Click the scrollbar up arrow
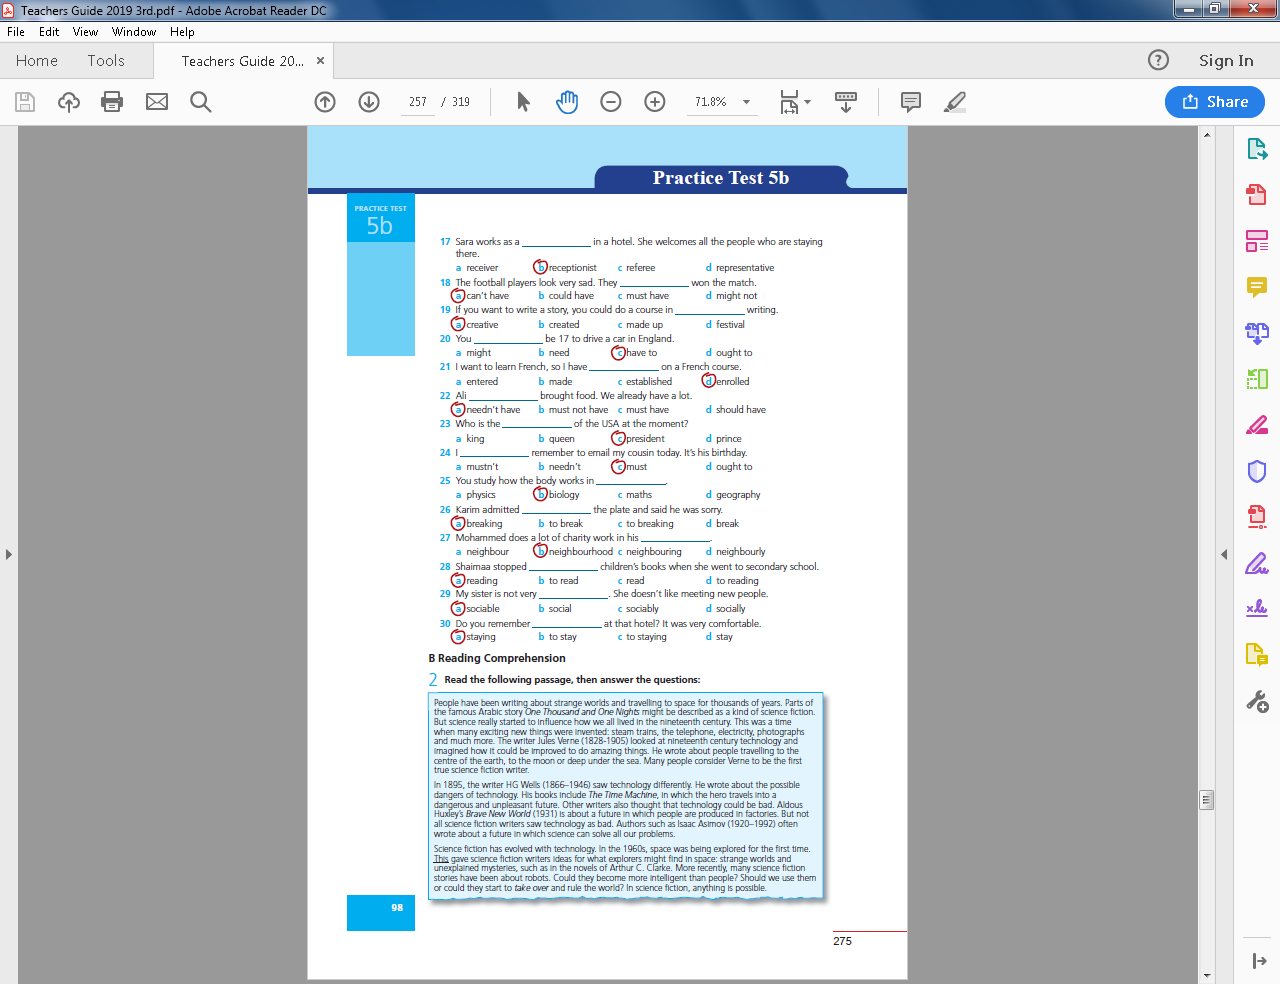Image resolution: width=1280 pixels, height=984 pixels. tap(1207, 134)
